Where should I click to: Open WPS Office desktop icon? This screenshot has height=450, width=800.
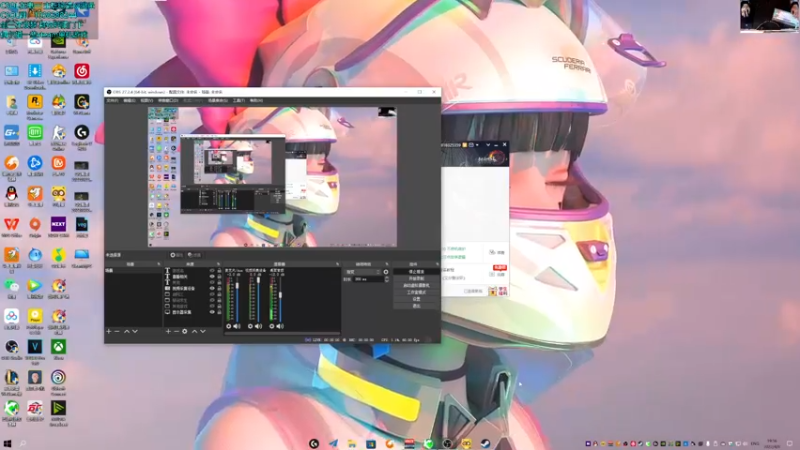11,224
